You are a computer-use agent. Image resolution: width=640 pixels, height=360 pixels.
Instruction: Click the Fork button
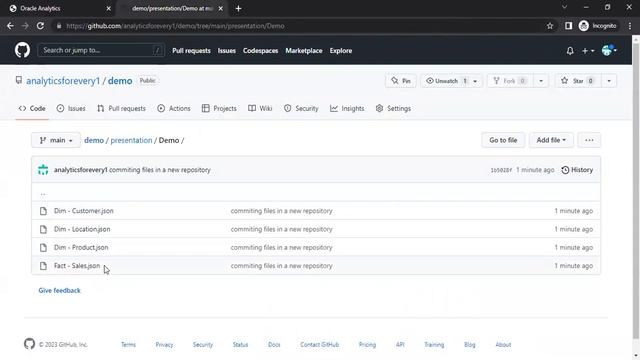509,81
